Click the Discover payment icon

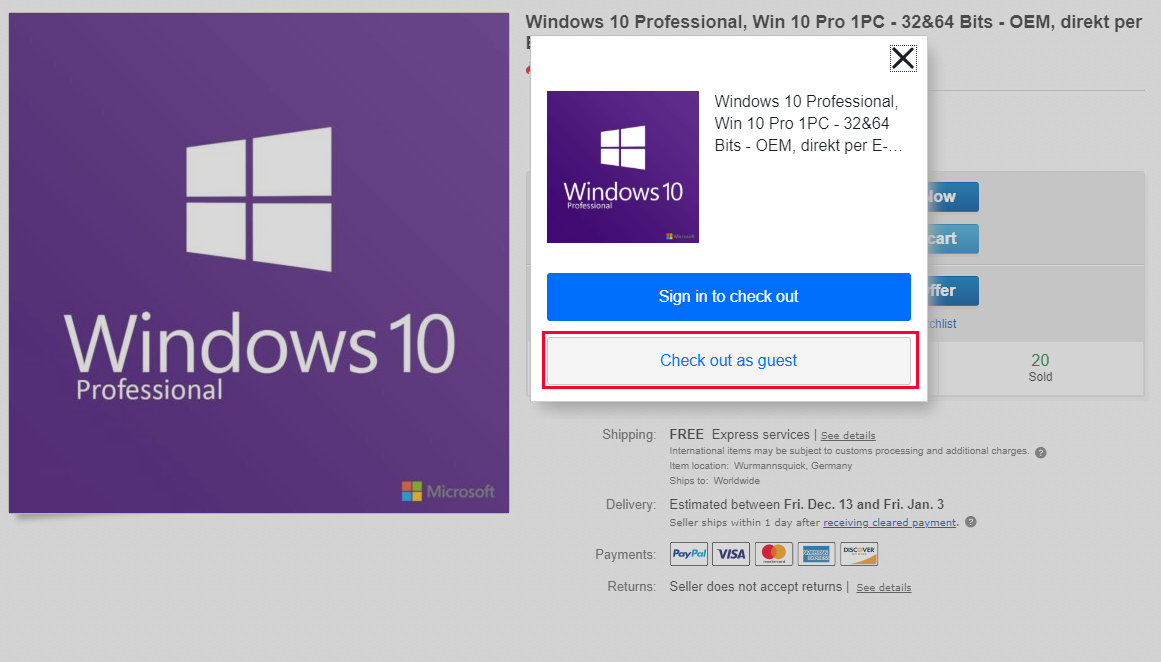pos(859,554)
